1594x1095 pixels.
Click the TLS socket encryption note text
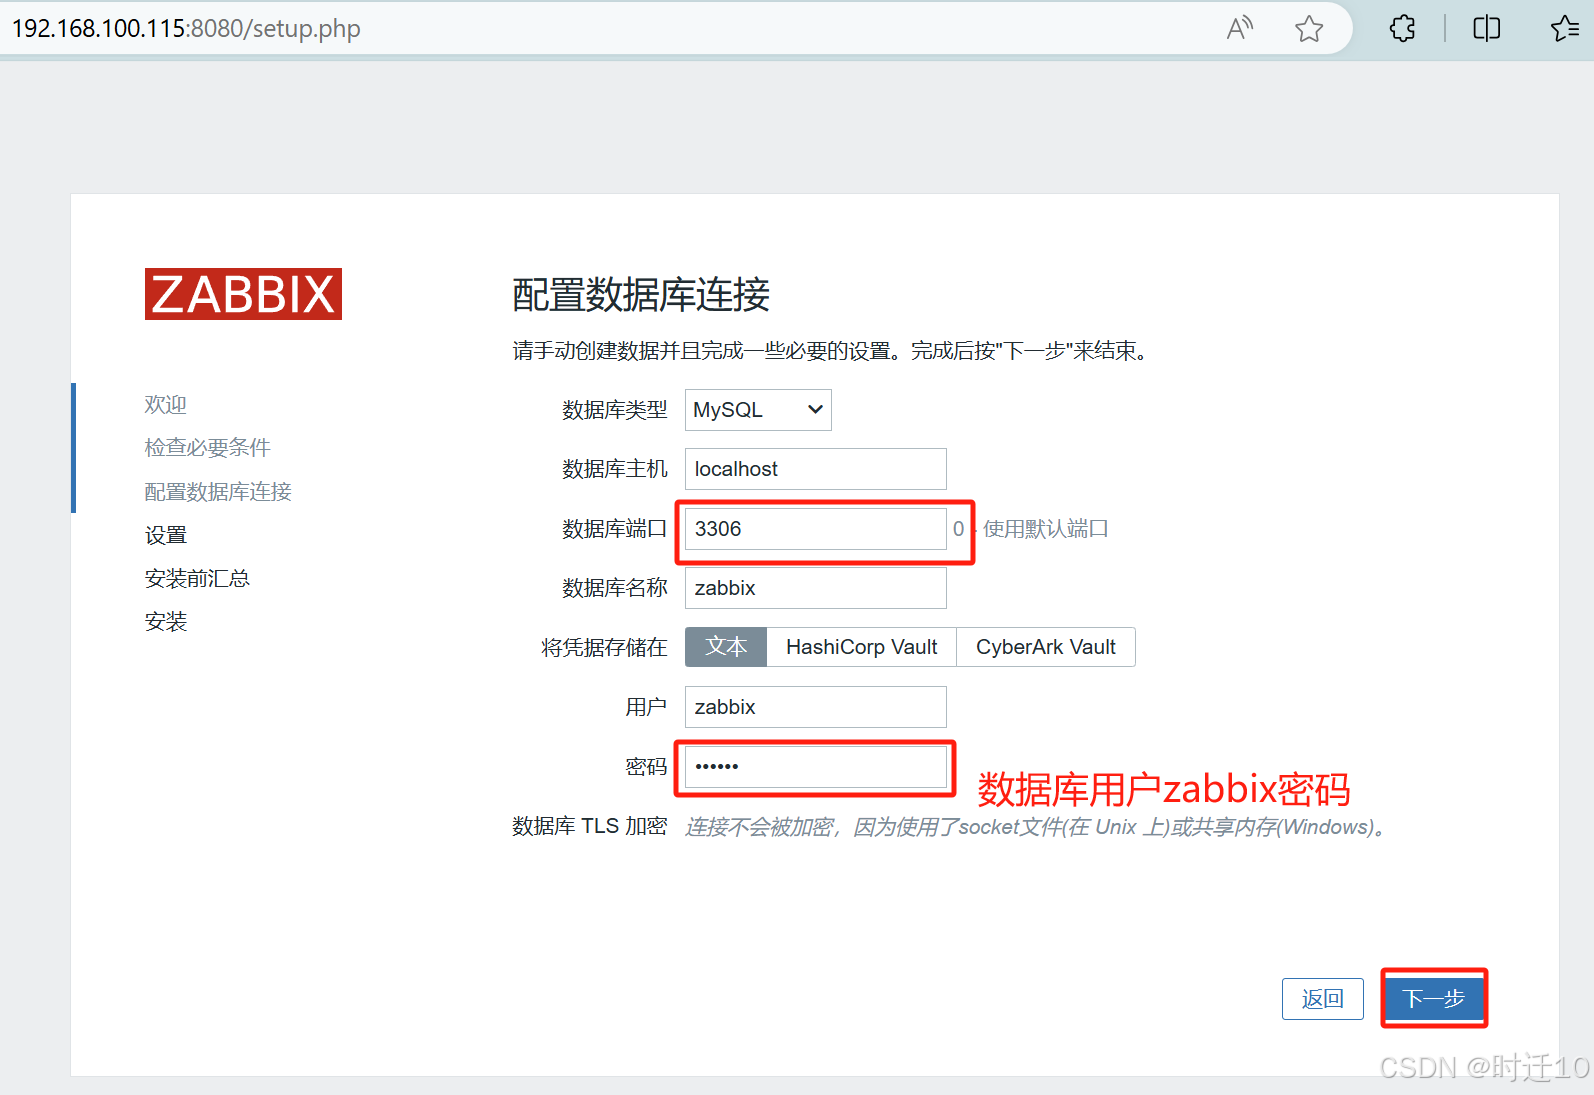pyautogui.click(x=1035, y=827)
